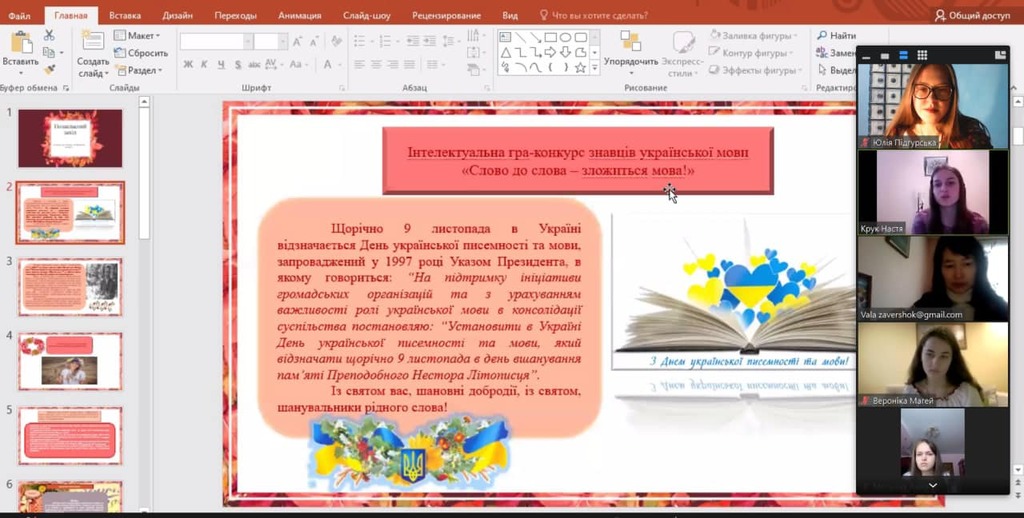Switch Zoom panel to grid gallery view
Image resolution: width=1024 pixels, height=518 pixels.
point(922,56)
